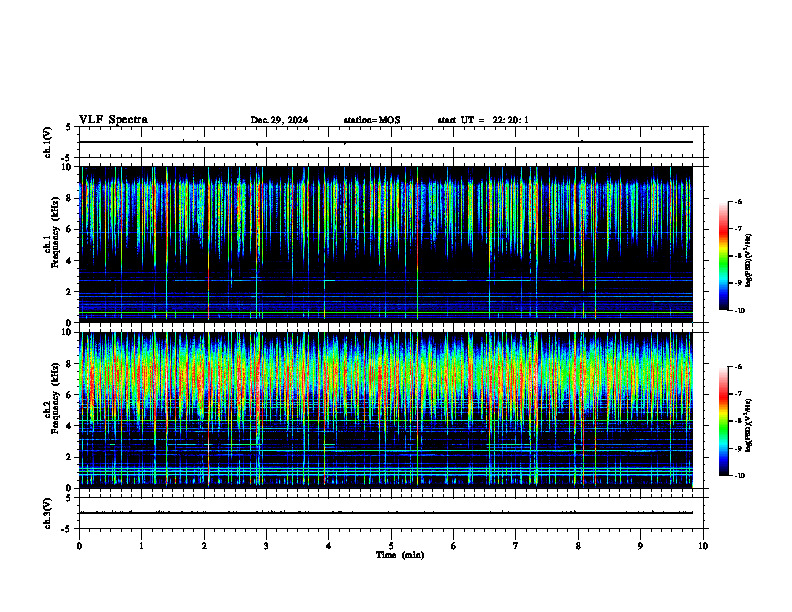Click the "8" kHz tick of ch.1 spectrogram
Screen dimensions: 792x612
(x=70, y=198)
